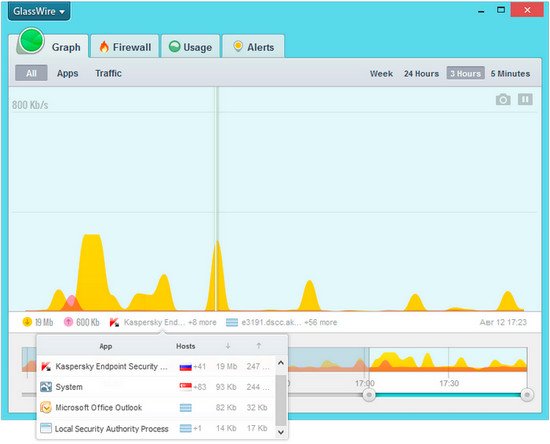Image resolution: width=550 pixels, height=444 pixels.
Task: Click the flame icon on Firewall tab
Action: coord(104,47)
